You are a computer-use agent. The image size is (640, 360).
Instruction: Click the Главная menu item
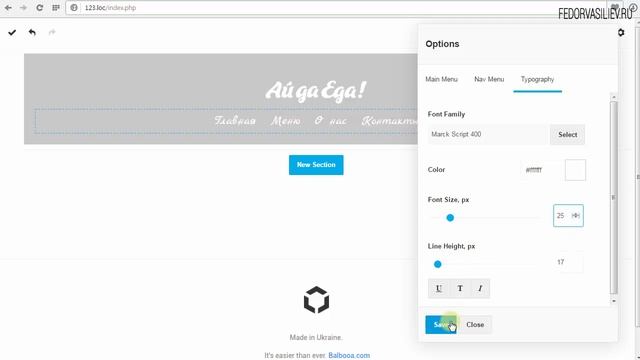click(235, 120)
